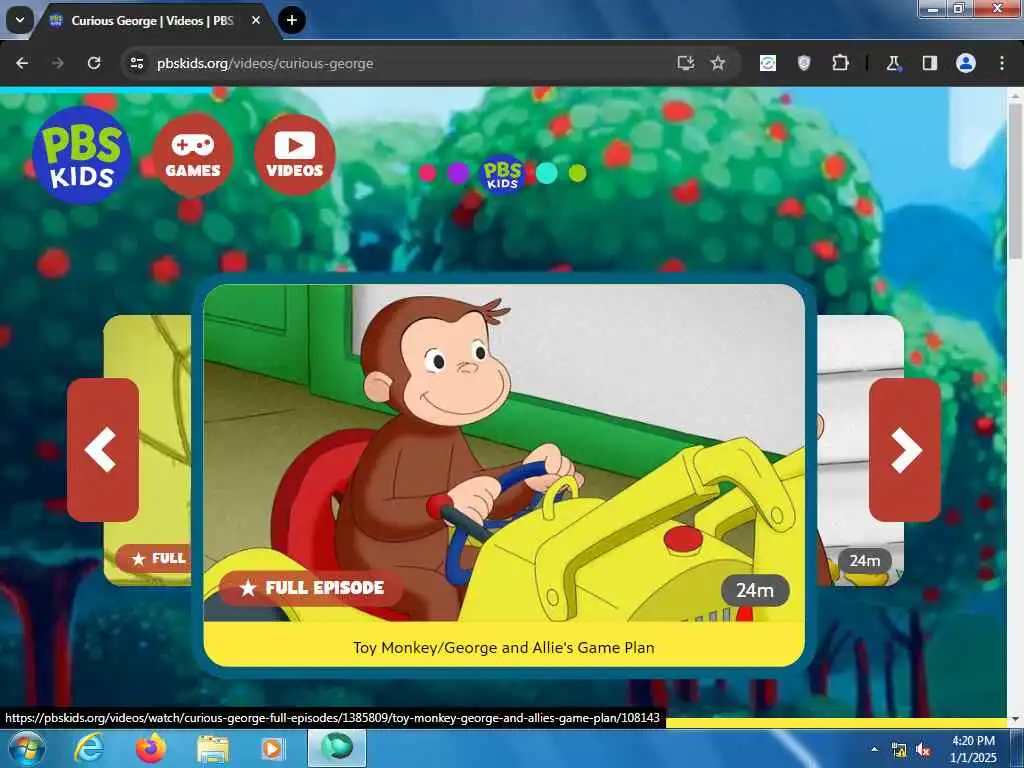Click the purple loading dot
The width and height of the screenshot is (1024, 768).
[458, 173]
